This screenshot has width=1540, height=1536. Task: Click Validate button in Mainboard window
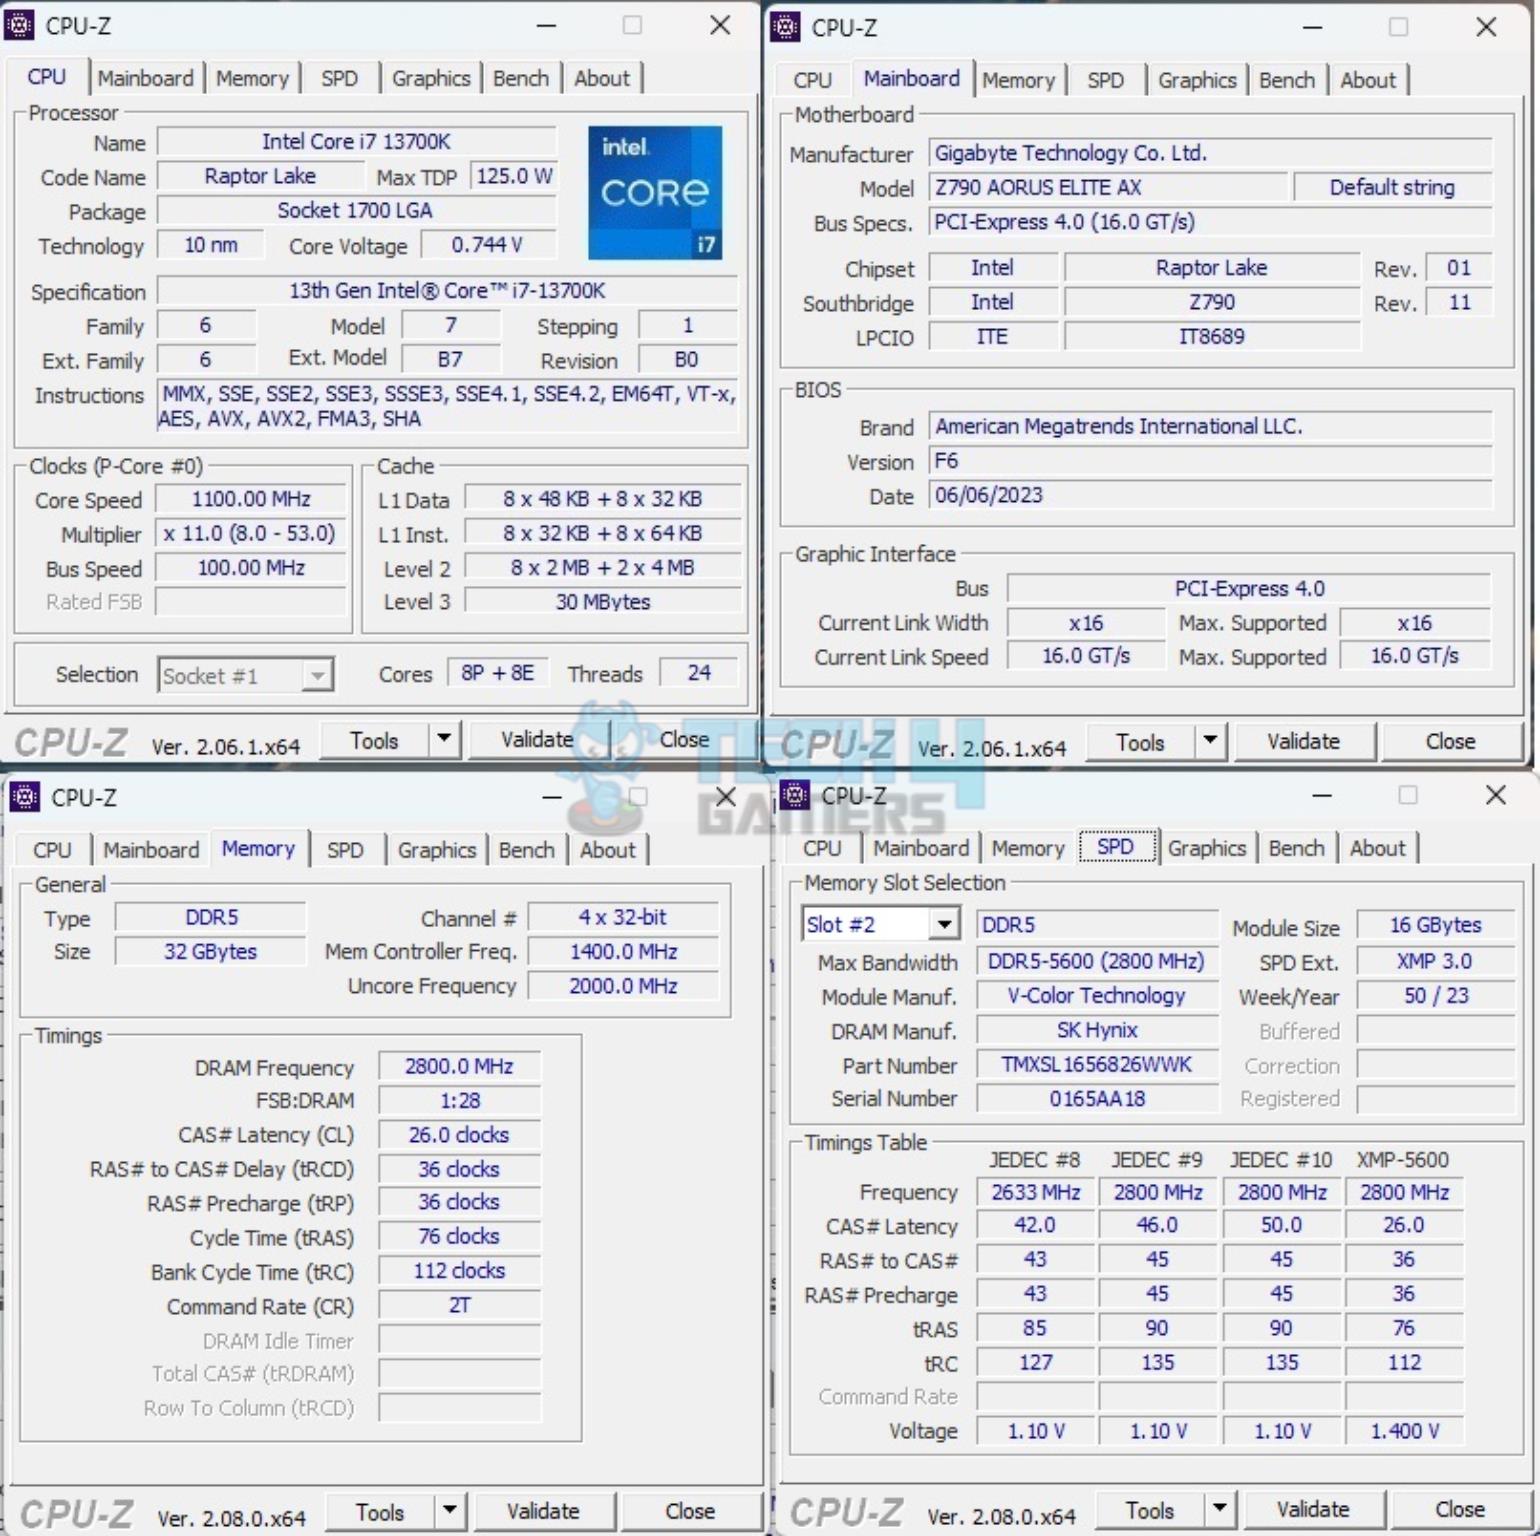(x=1303, y=741)
